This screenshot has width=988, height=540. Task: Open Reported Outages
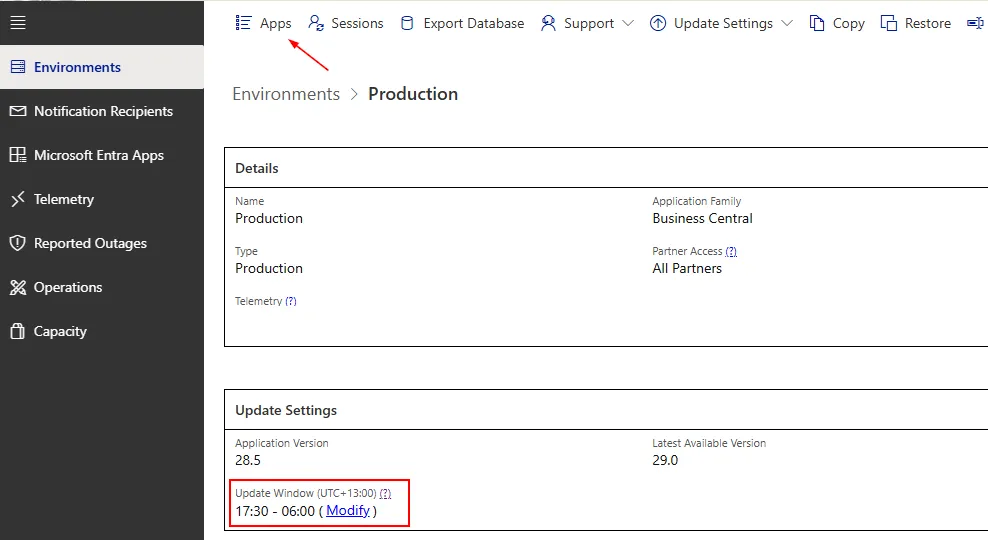pos(102,243)
